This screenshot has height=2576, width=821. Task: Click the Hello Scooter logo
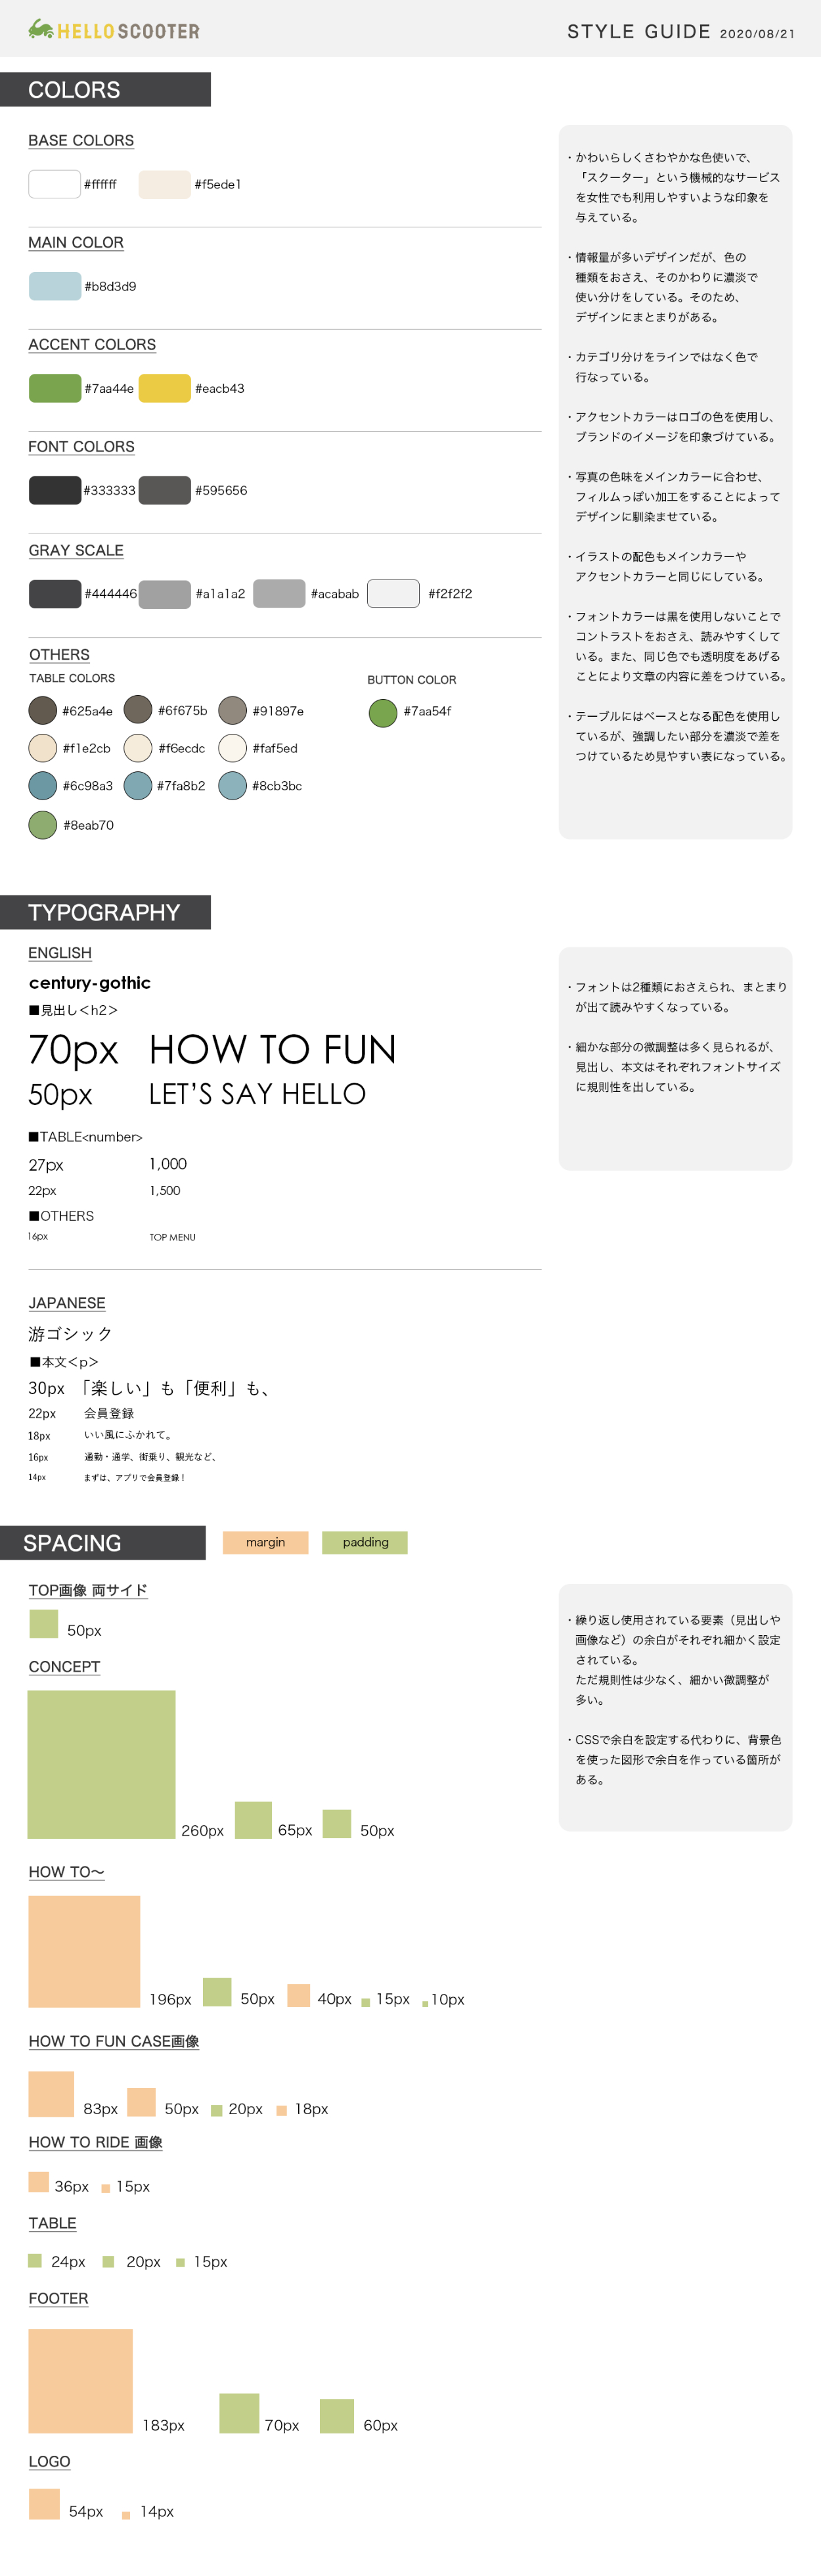(x=113, y=30)
